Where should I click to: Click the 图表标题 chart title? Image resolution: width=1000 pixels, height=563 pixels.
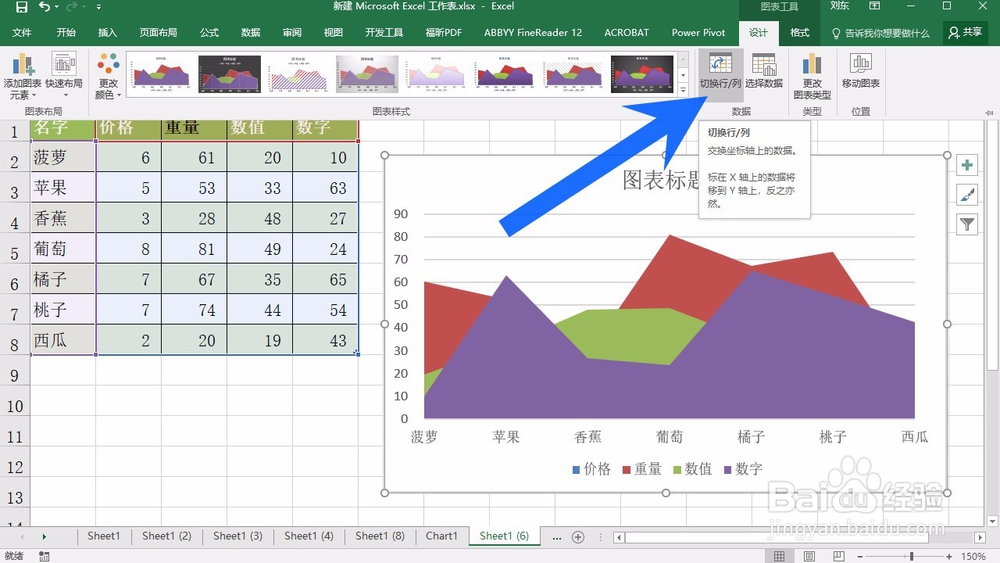click(661, 180)
